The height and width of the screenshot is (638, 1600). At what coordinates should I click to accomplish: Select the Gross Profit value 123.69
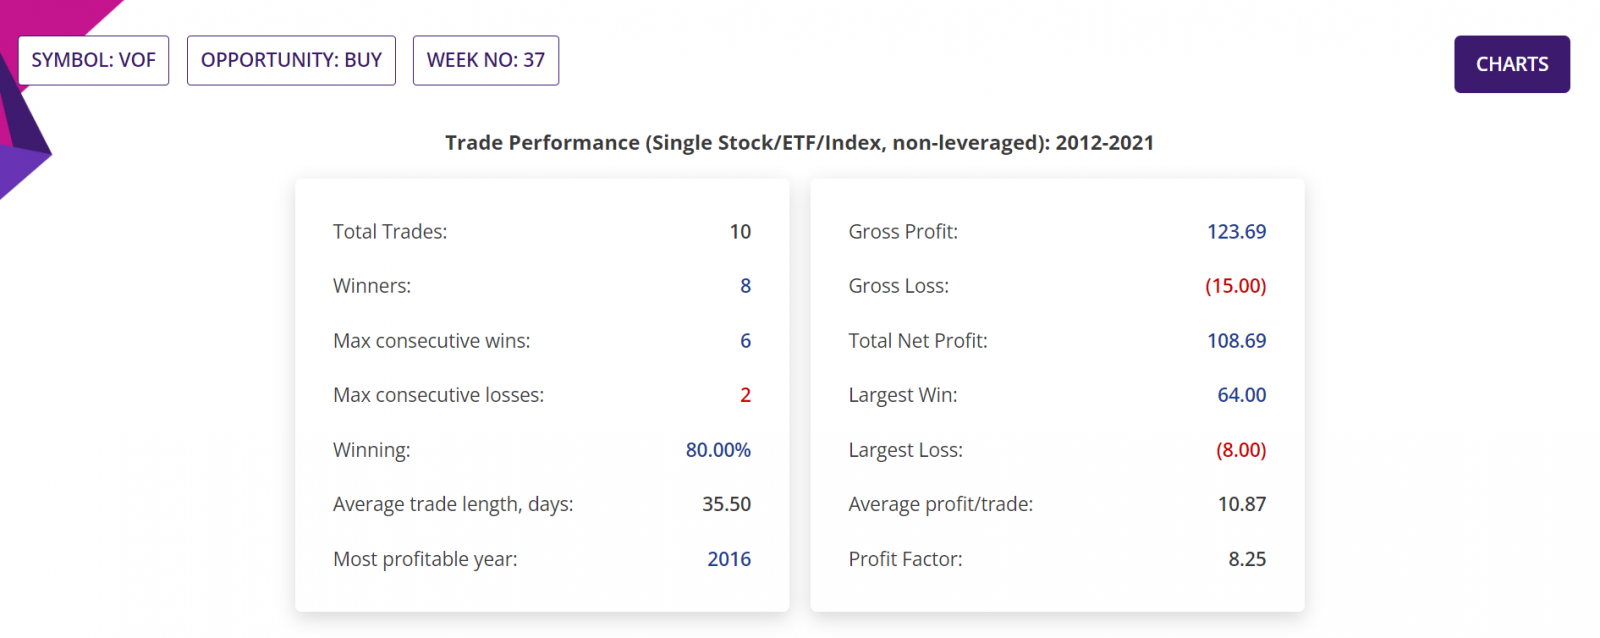1236,232
